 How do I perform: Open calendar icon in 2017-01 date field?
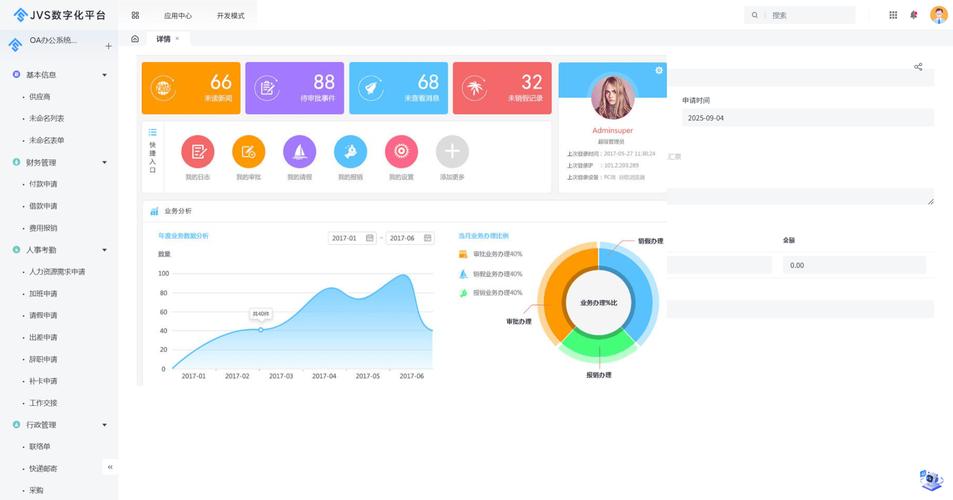370,238
